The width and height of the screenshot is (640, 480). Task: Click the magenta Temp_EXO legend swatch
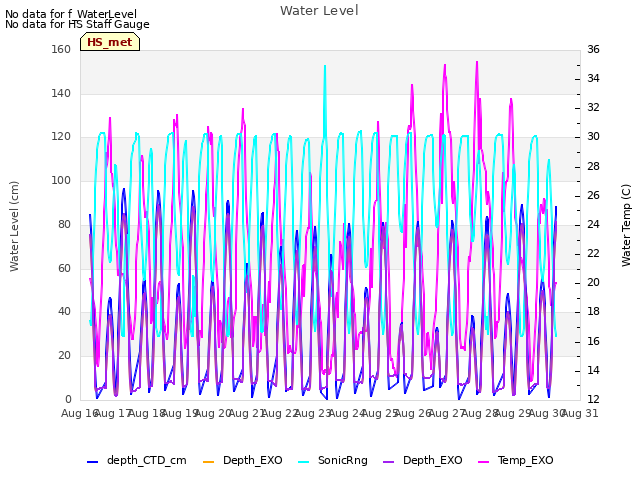[483, 462]
